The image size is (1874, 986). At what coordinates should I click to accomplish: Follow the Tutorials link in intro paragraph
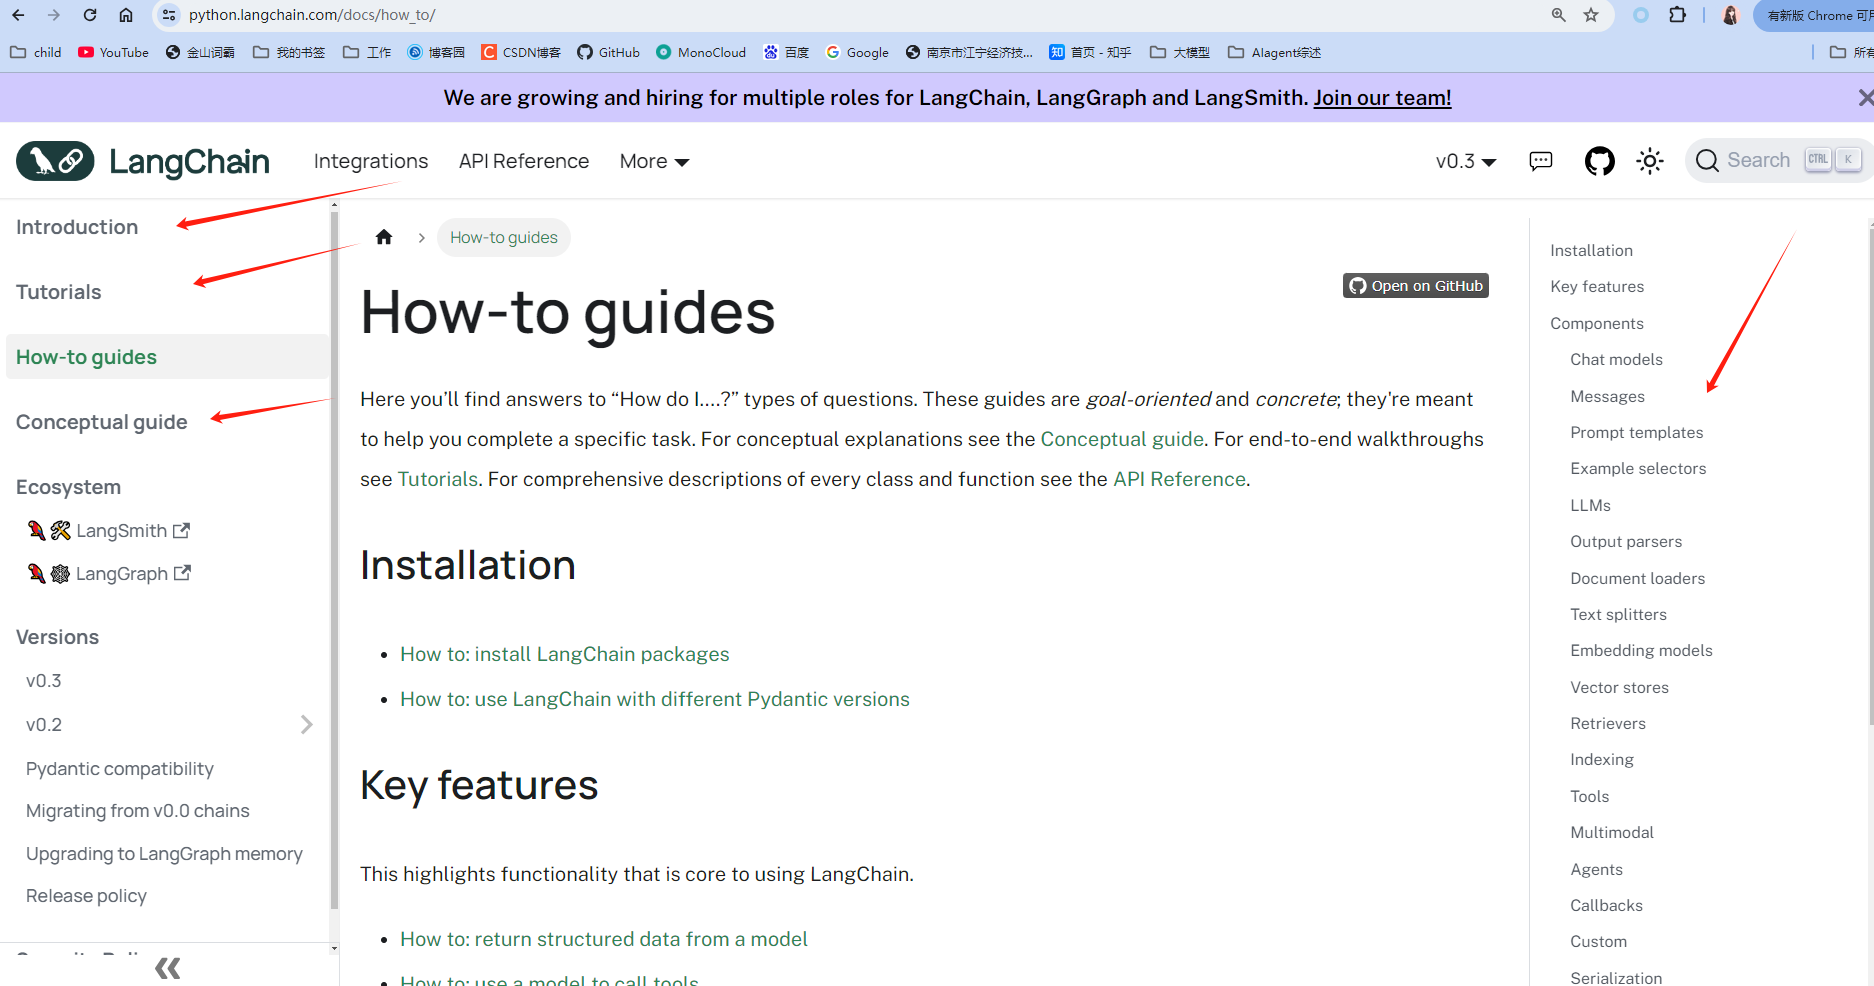point(438,479)
